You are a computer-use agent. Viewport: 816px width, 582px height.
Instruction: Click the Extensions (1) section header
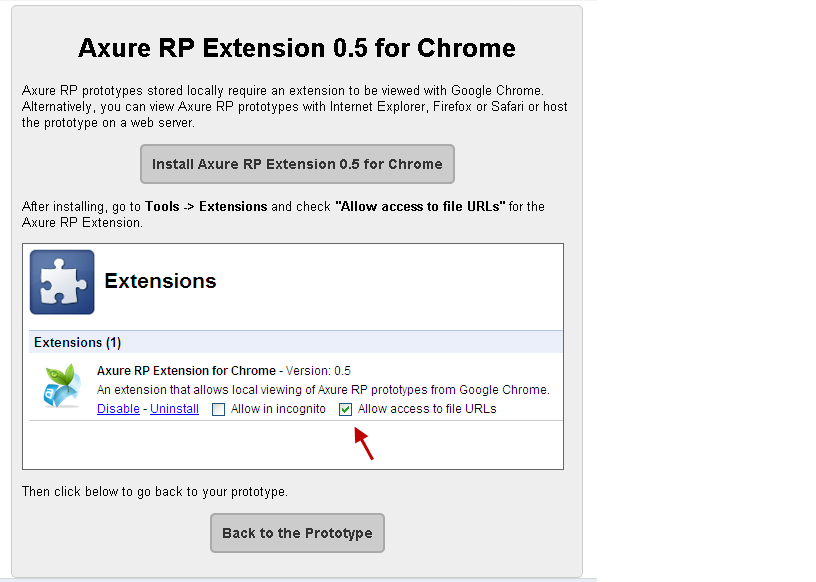point(296,343)
